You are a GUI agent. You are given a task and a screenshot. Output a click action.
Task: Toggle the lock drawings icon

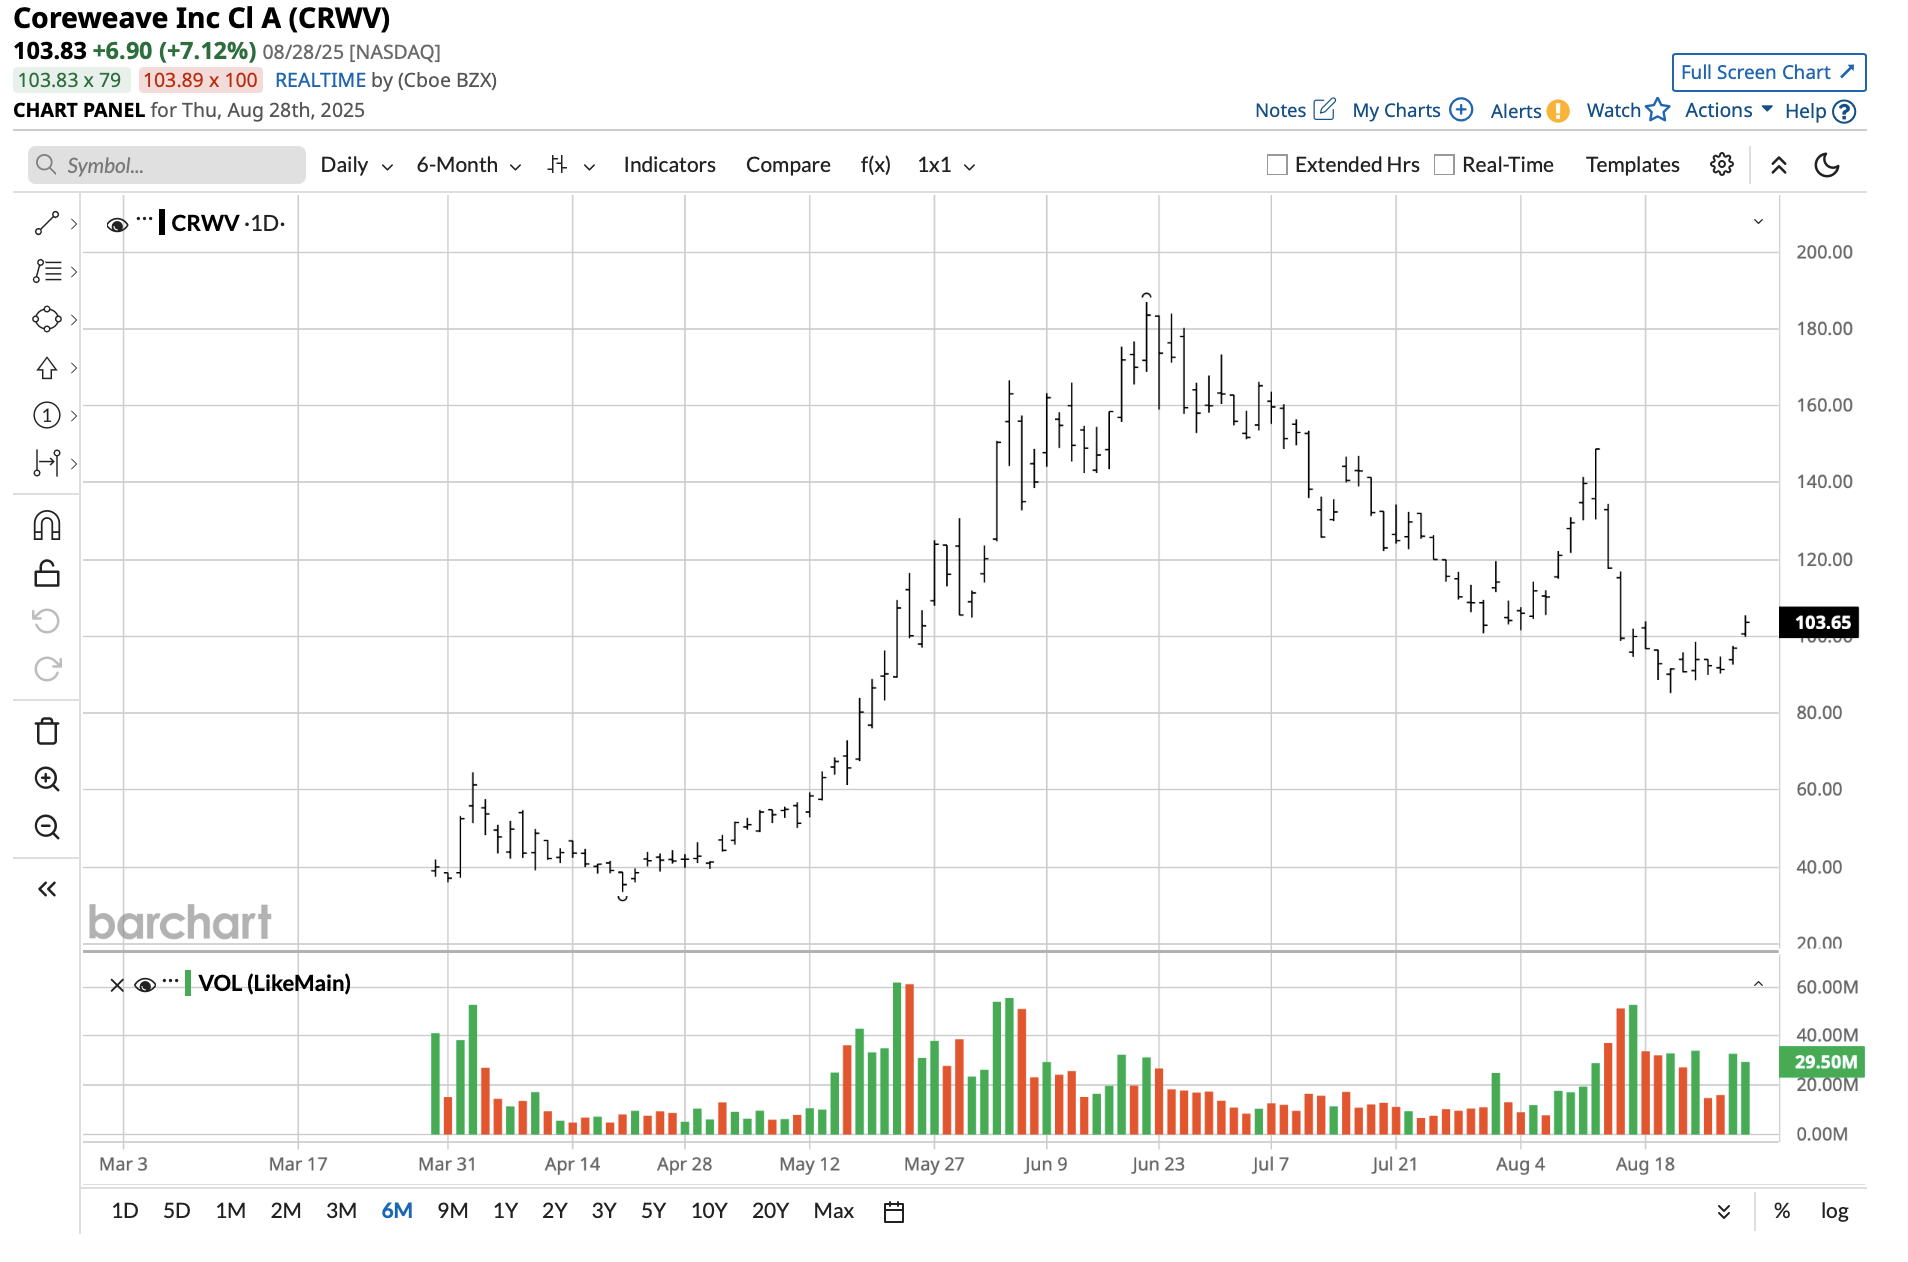47,573
